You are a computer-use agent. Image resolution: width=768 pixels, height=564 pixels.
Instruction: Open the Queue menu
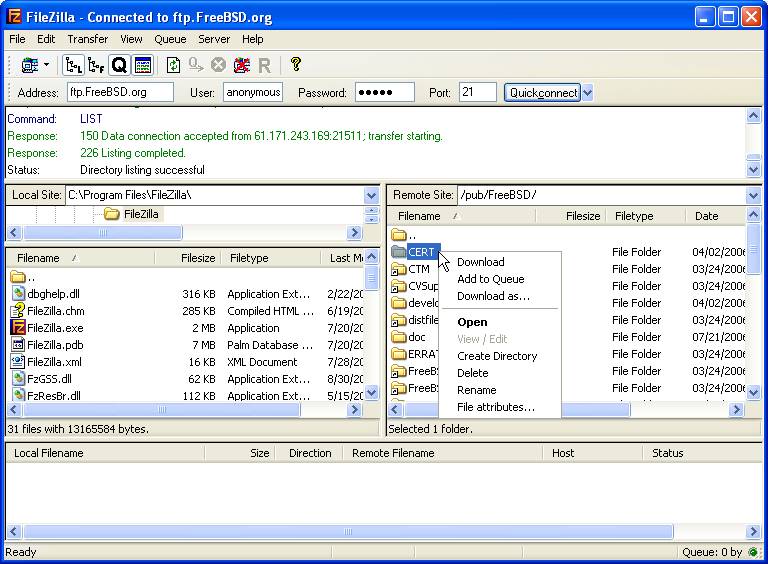point(170,39)
